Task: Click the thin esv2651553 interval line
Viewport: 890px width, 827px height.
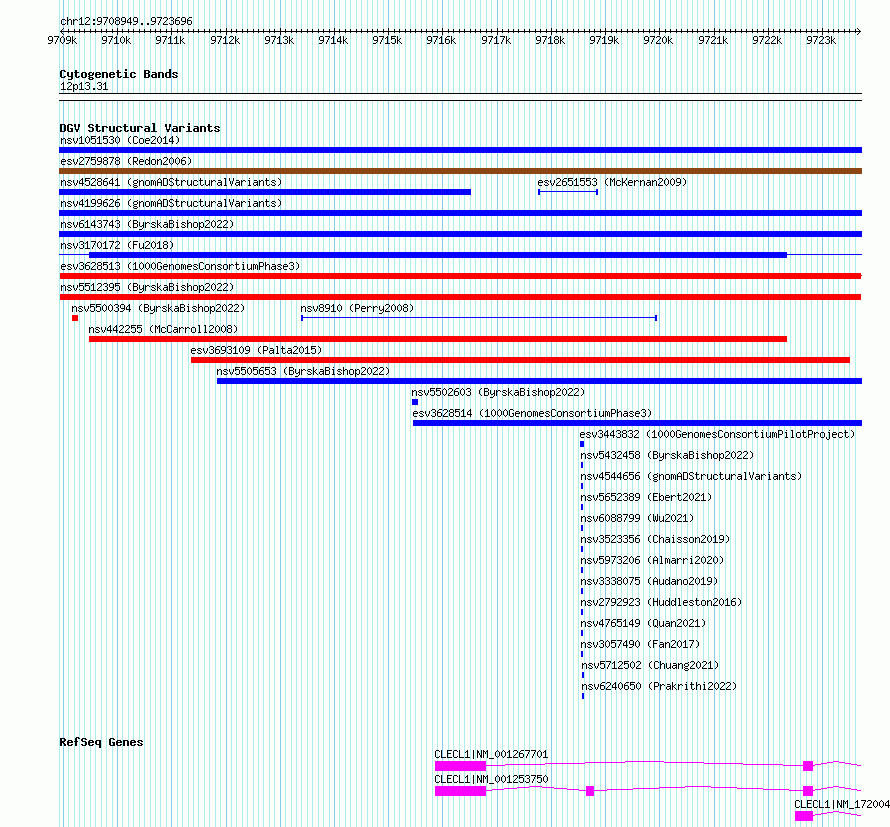Action: click(x=568, y=192)
